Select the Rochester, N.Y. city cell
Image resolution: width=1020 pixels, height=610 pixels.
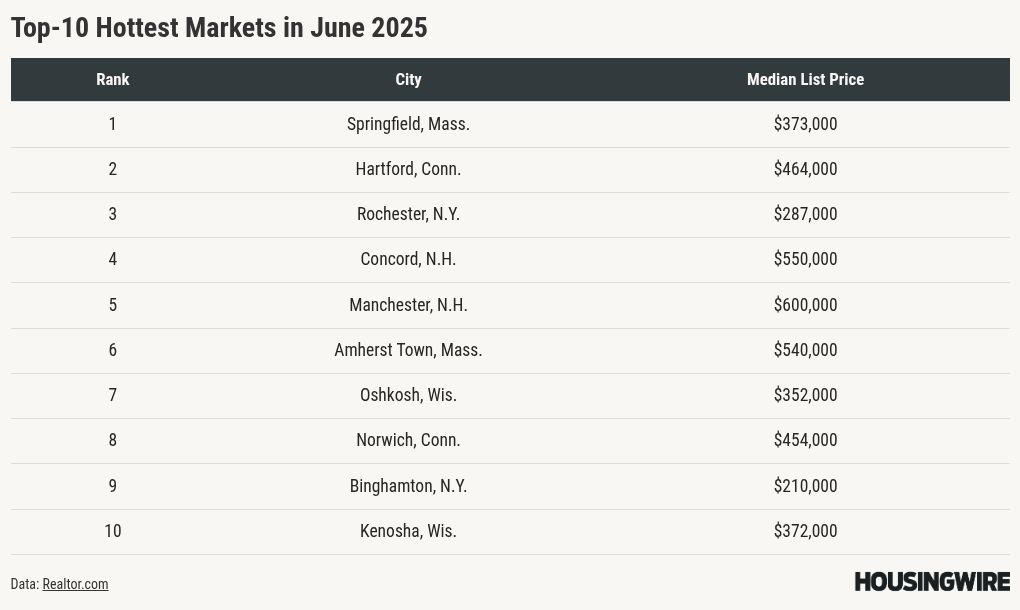(x=408, y=214)
